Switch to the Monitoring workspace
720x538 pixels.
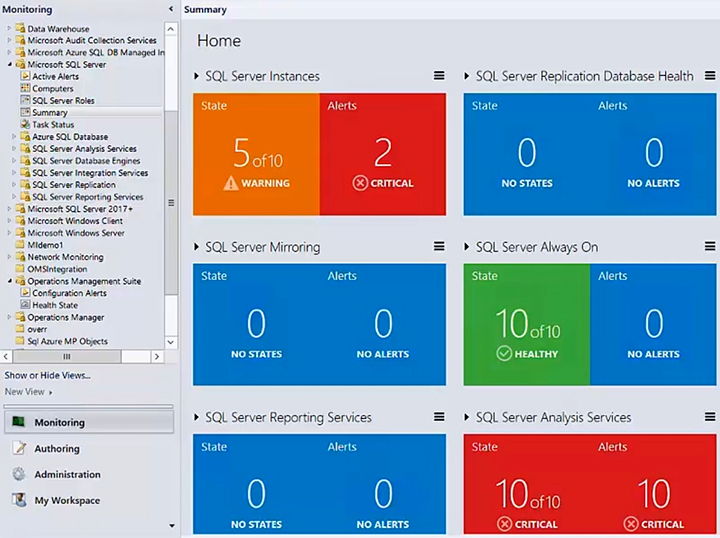coord(89,422)
